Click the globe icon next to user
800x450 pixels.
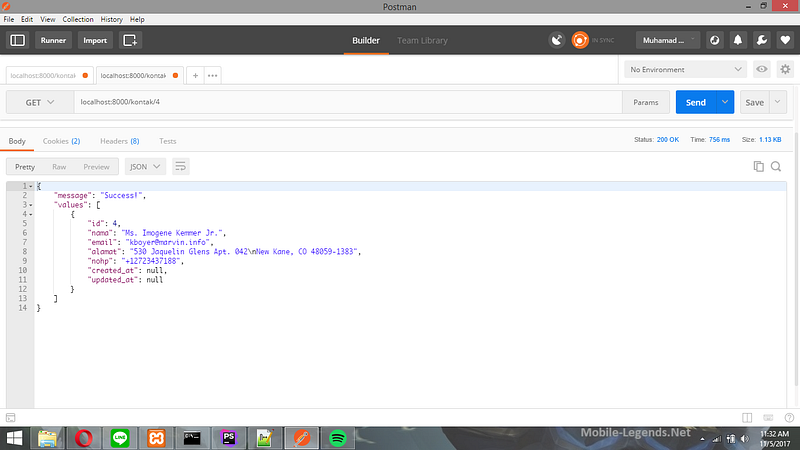714,40
